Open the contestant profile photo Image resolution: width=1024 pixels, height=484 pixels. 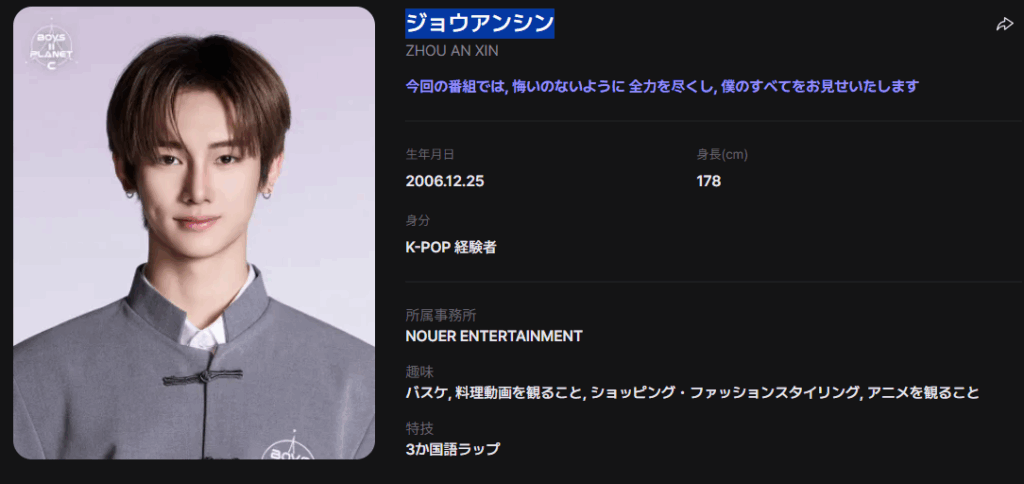[x=194, y=233]
